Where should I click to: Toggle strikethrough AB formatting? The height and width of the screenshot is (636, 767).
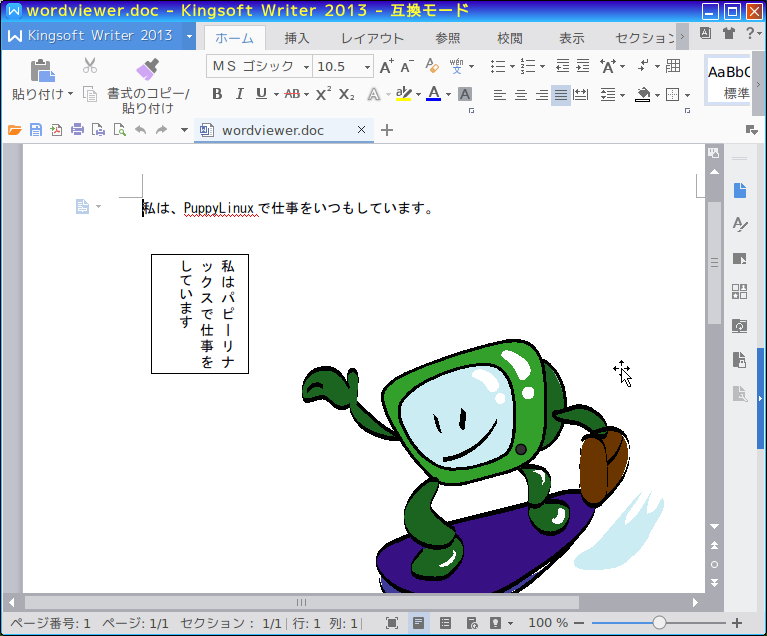(x=293, y=94)
